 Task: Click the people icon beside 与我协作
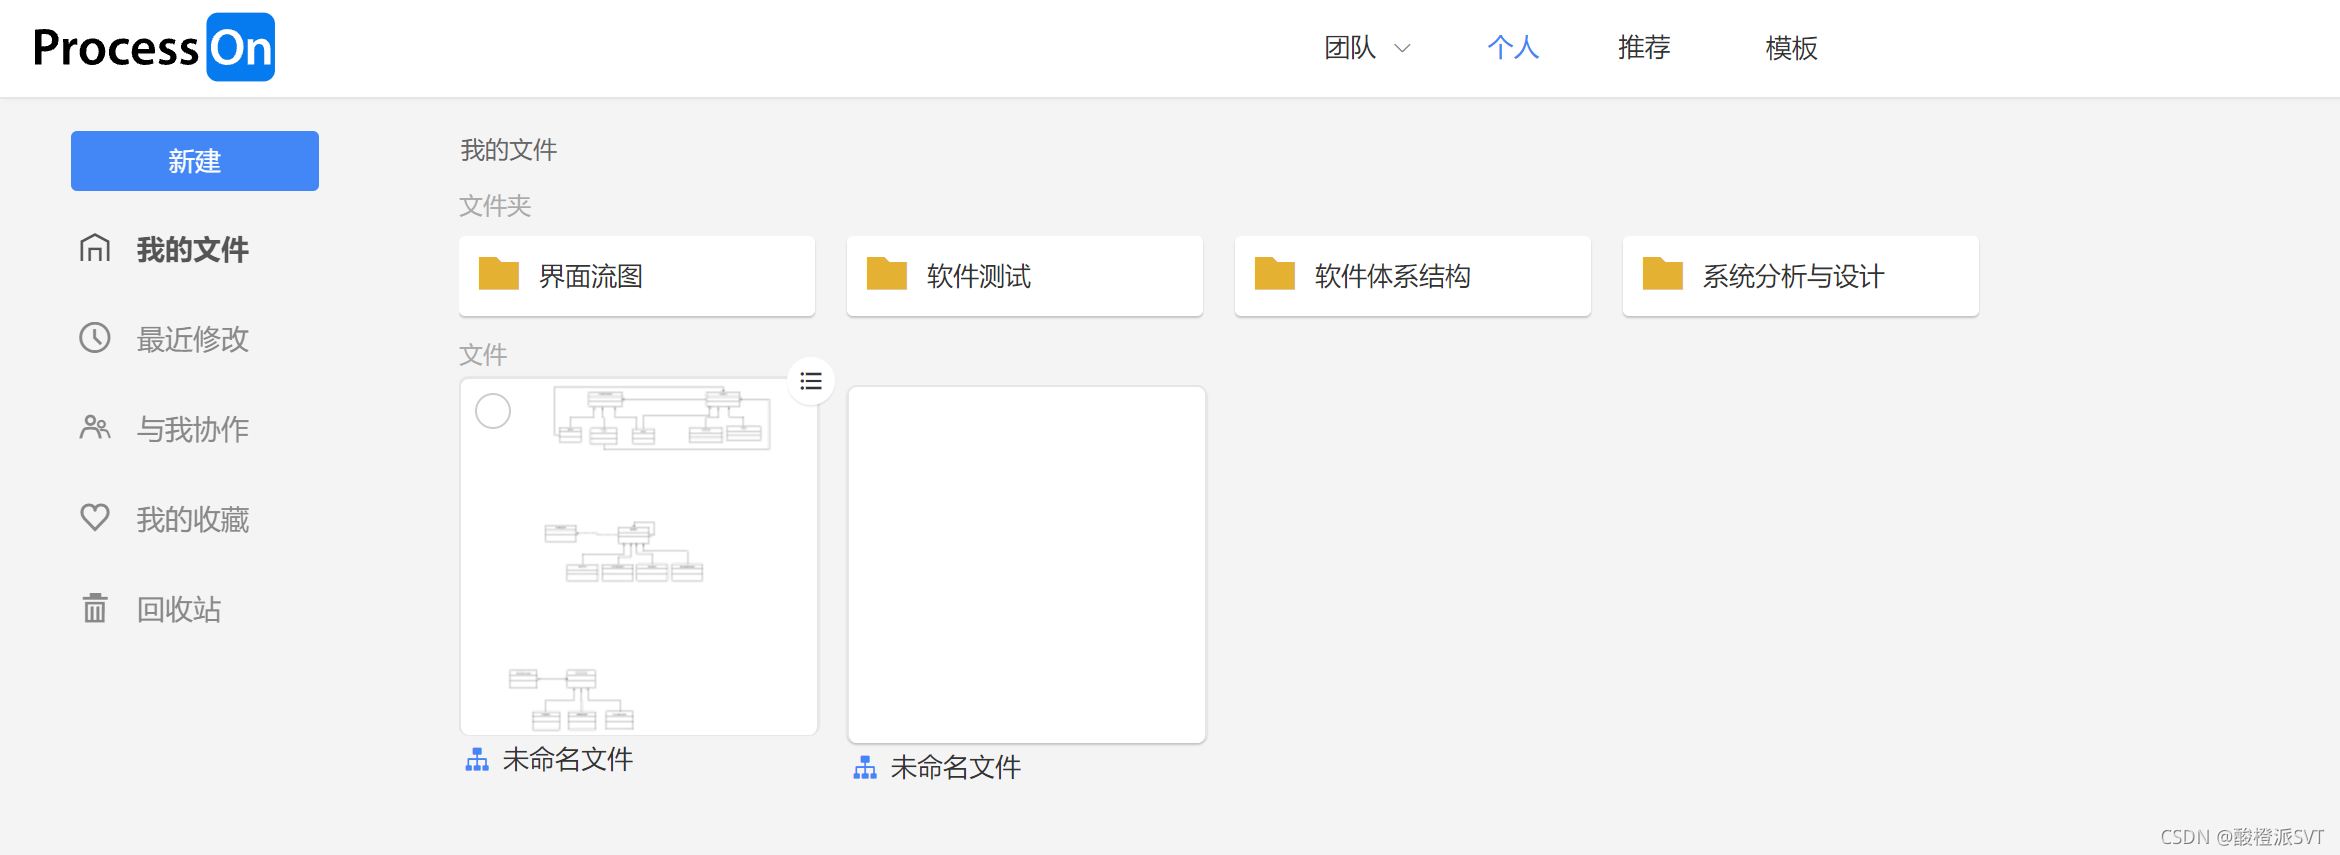95,428
